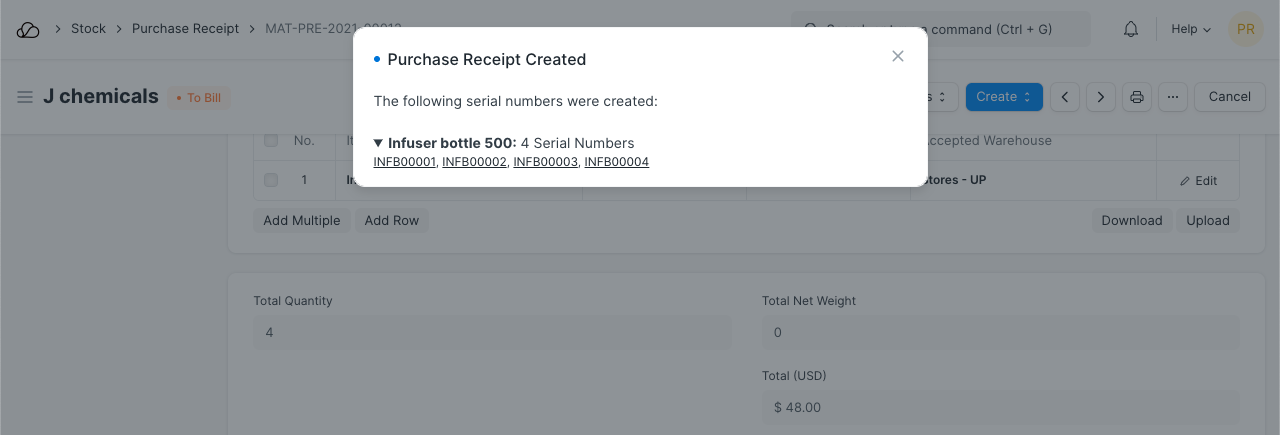Open the Create dropdown button
1280x435 pixels.
tap(1004, 97)
